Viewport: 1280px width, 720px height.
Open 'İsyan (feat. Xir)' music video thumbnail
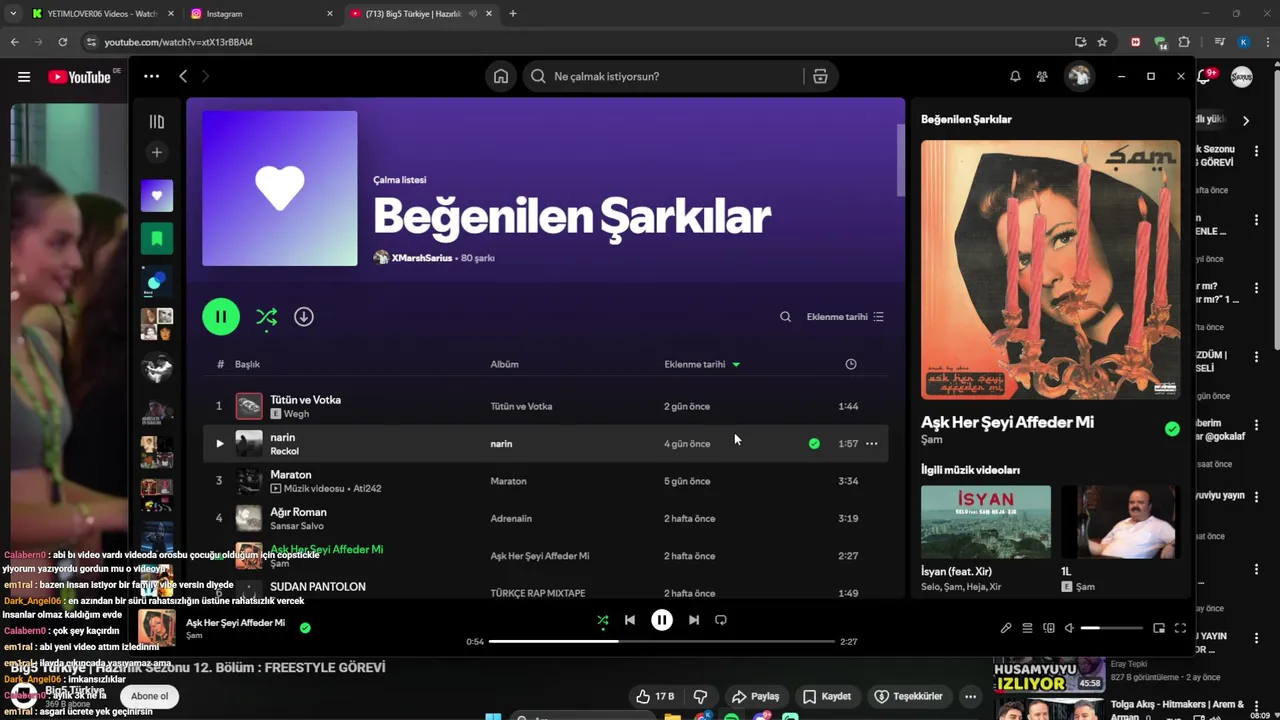[x=986, y=522]
